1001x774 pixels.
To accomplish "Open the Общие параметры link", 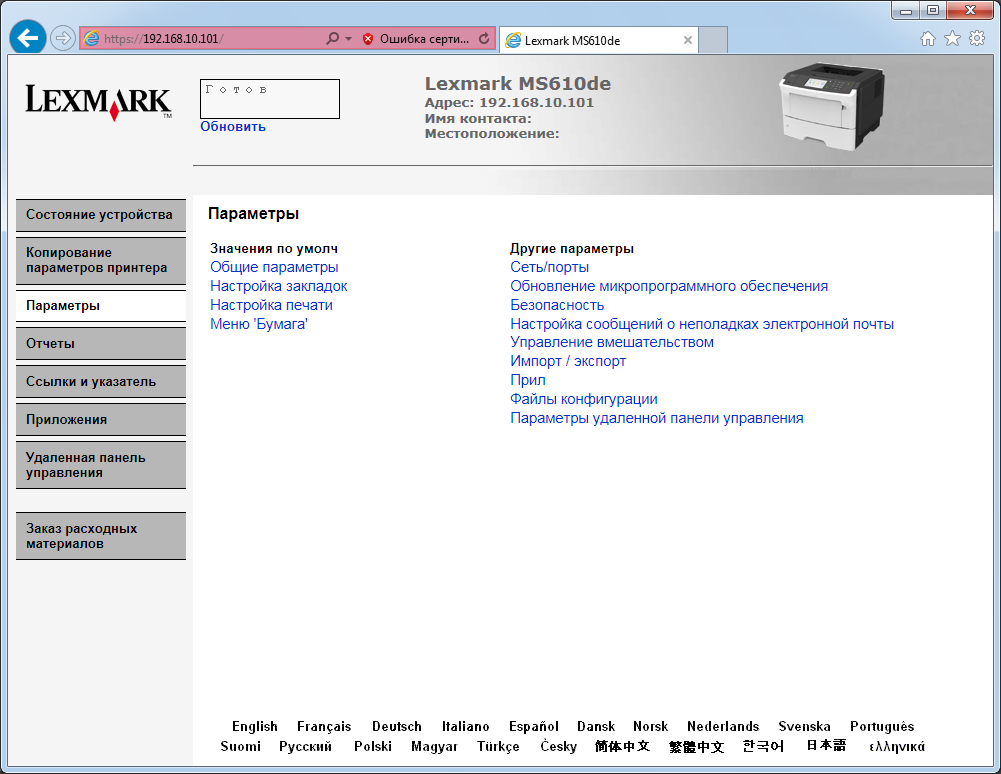I will (274, 267).
